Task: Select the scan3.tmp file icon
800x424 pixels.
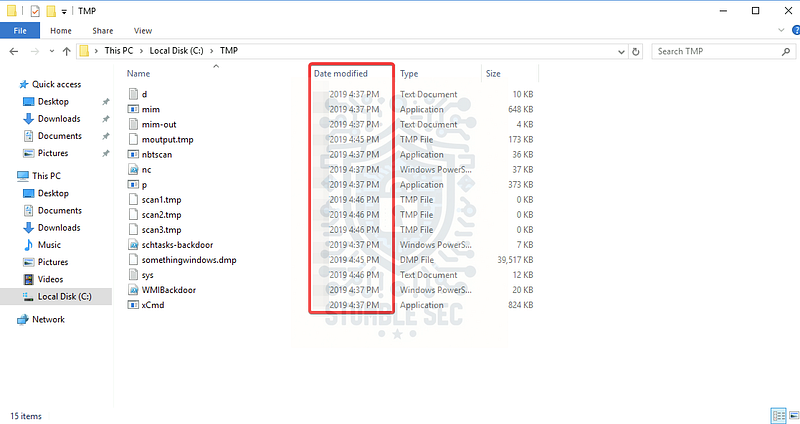Action: pos(133,230)
